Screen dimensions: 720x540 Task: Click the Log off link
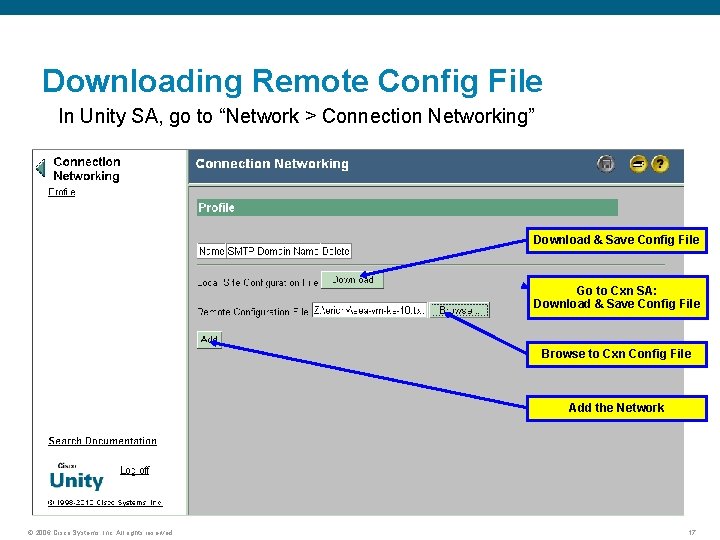(x=135, y=470)
